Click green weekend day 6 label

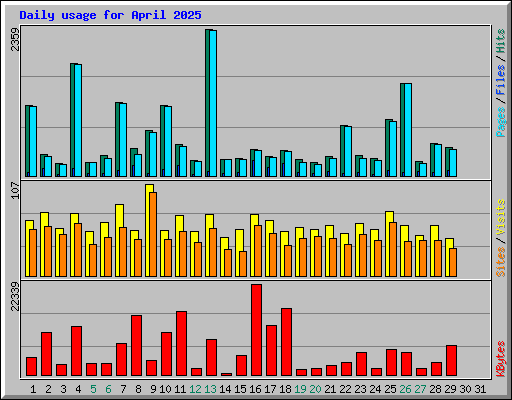(x=108, y=389)
